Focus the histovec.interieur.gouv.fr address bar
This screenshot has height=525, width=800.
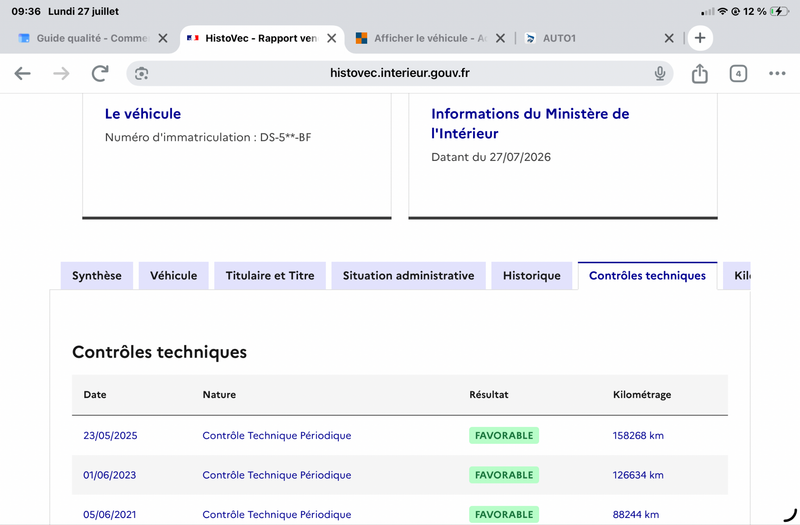(399, 73)
